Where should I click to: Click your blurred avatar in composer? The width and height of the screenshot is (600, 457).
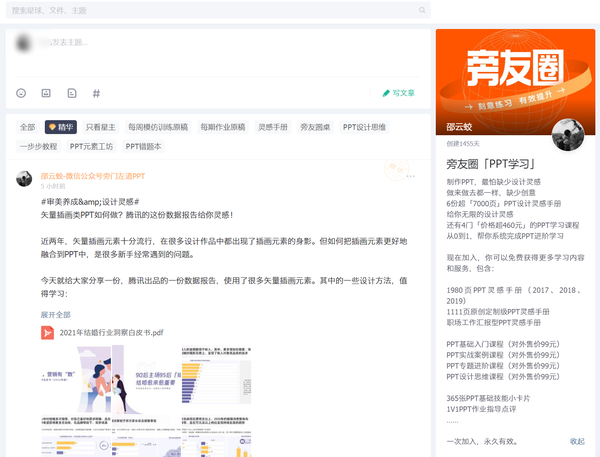(x=23, y=42)
